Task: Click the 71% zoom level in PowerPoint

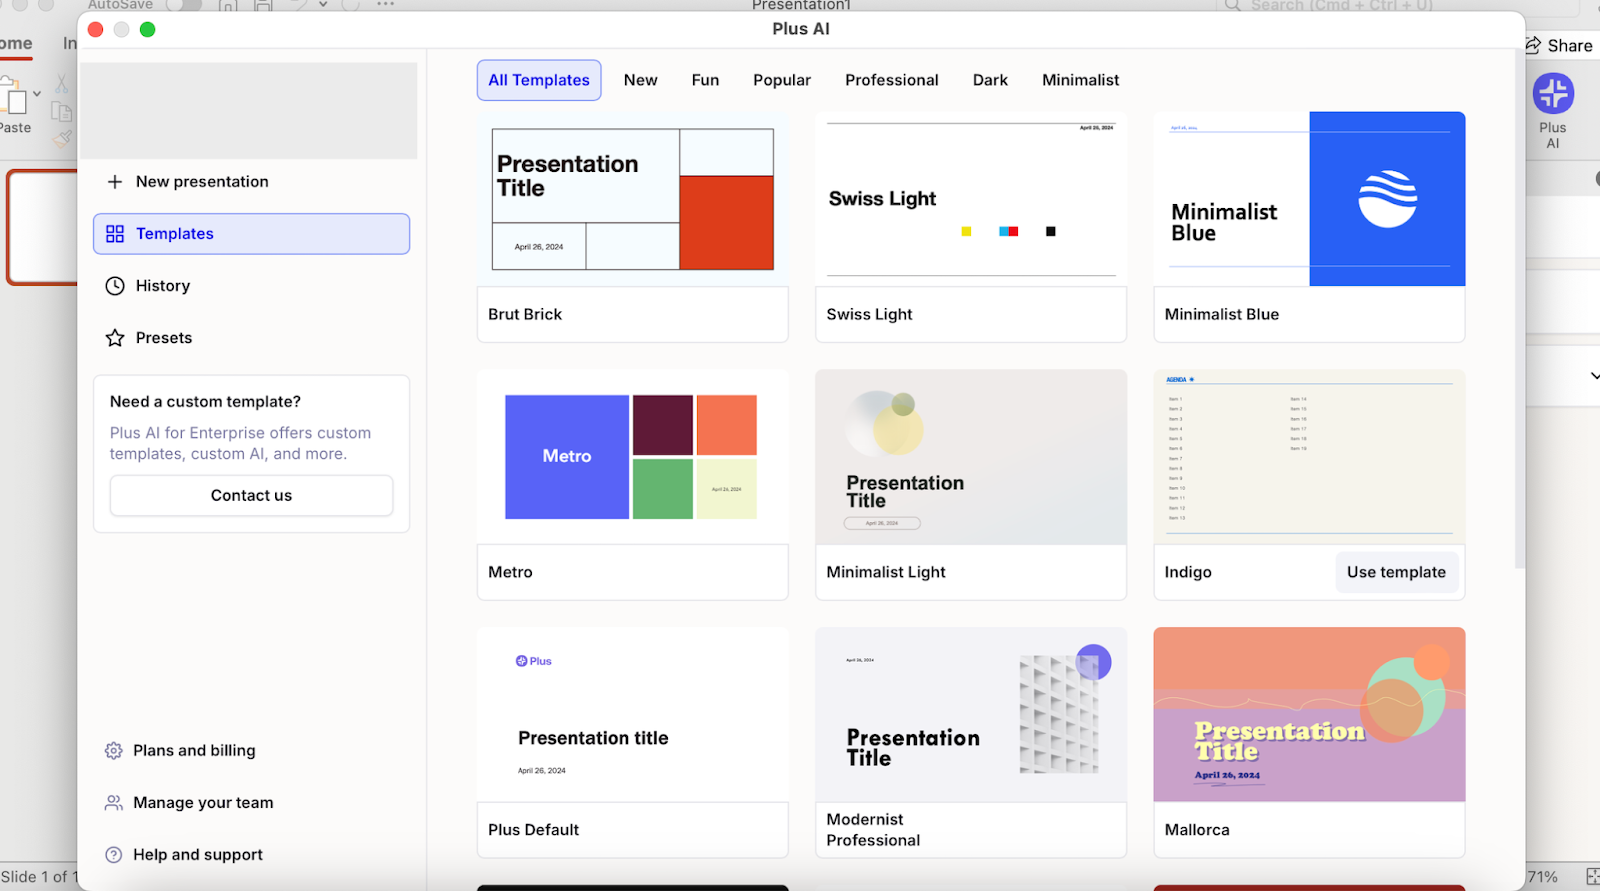Action: point(1542,877)
